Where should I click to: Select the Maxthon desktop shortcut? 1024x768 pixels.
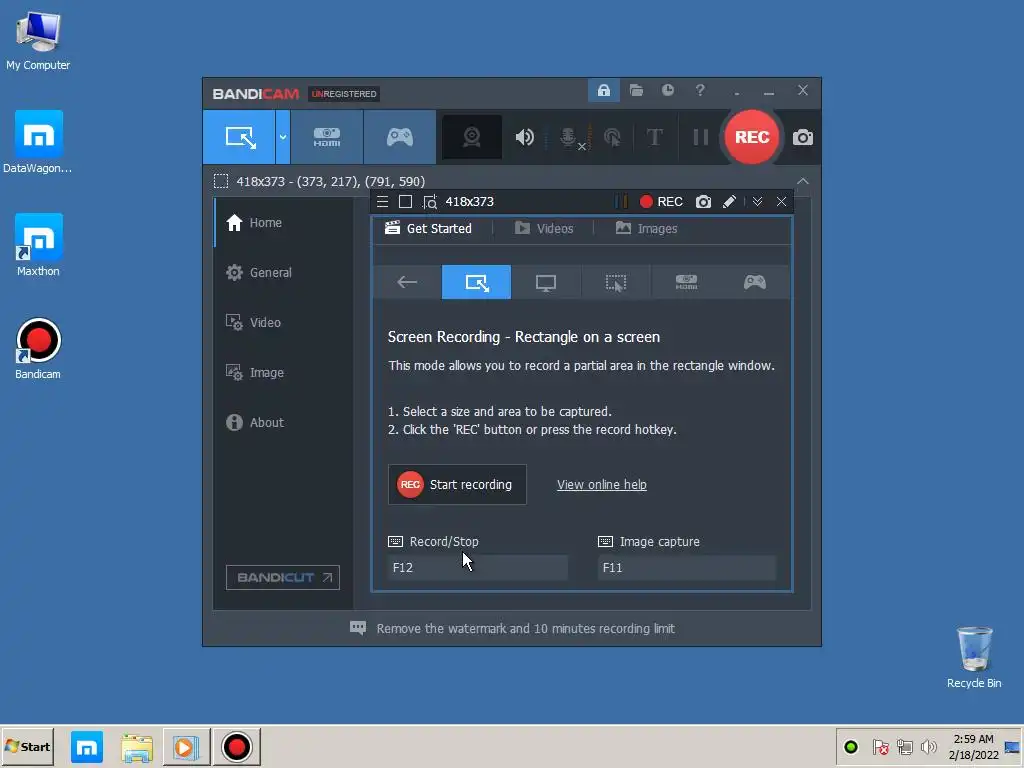[38, 246]
